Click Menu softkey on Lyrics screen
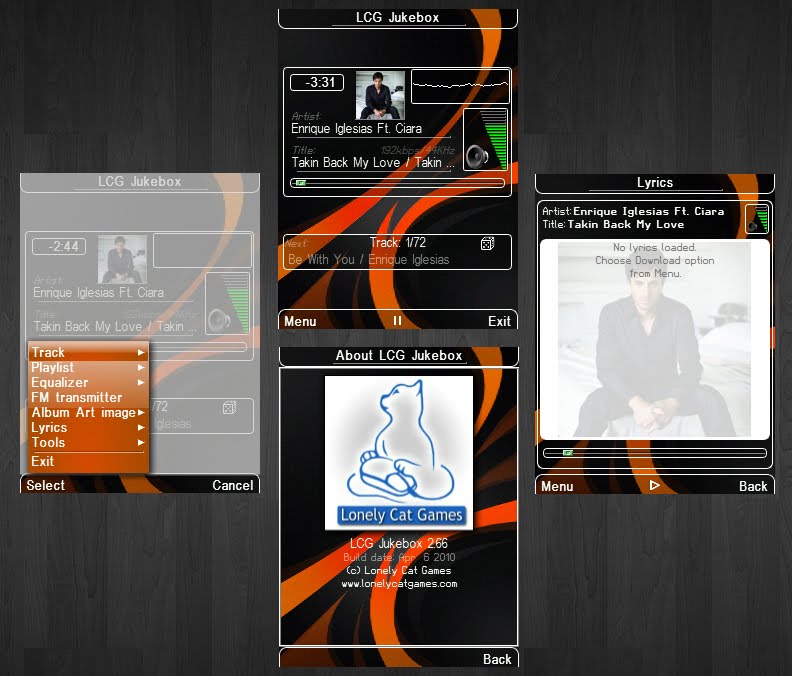Viewport: 792px width, 676px height. [x=557, y=487]
